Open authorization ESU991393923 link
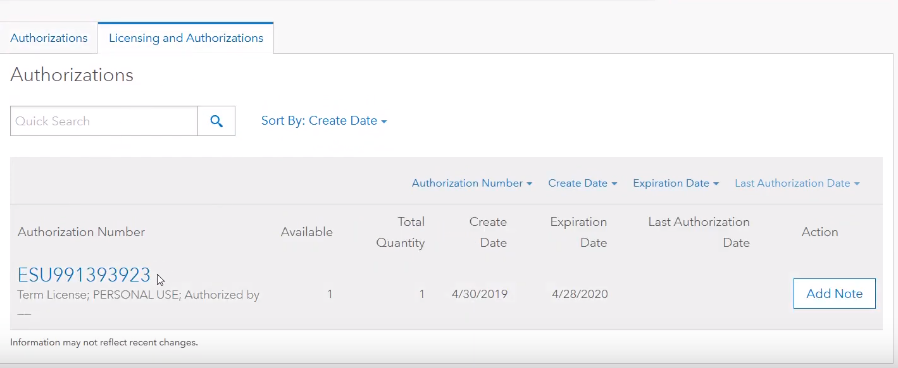898x368 pixels. (x=84, y=275)
